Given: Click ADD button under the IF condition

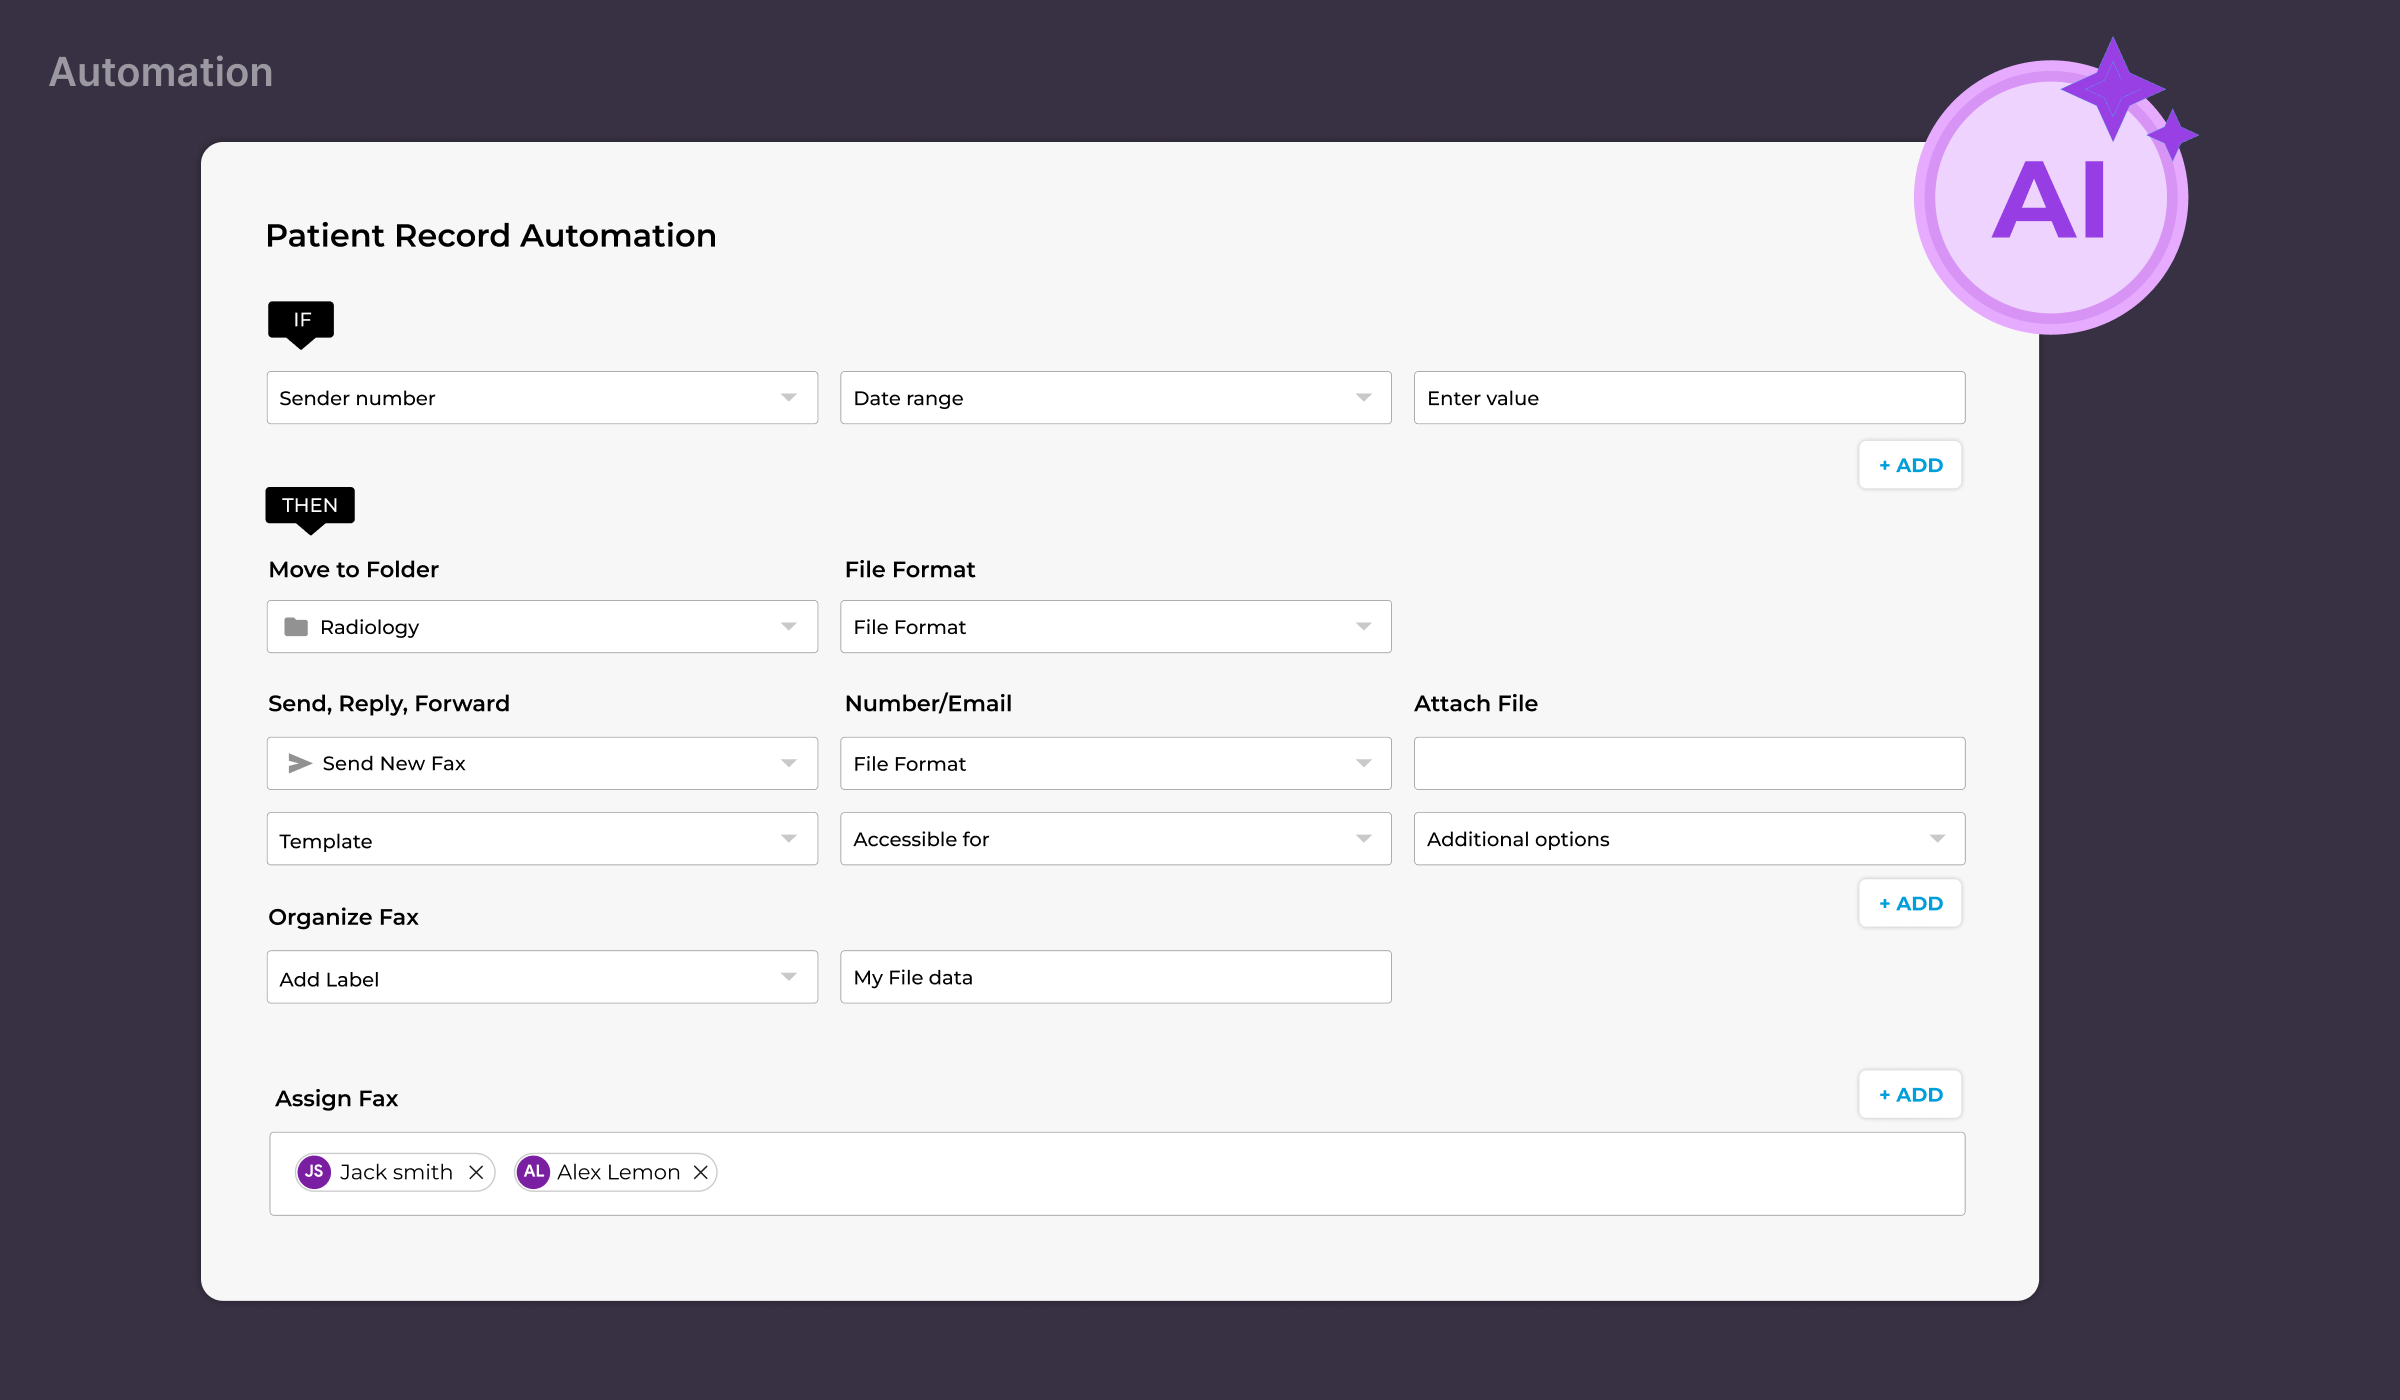Looking at the screenshot, I should coord(1910,465).
